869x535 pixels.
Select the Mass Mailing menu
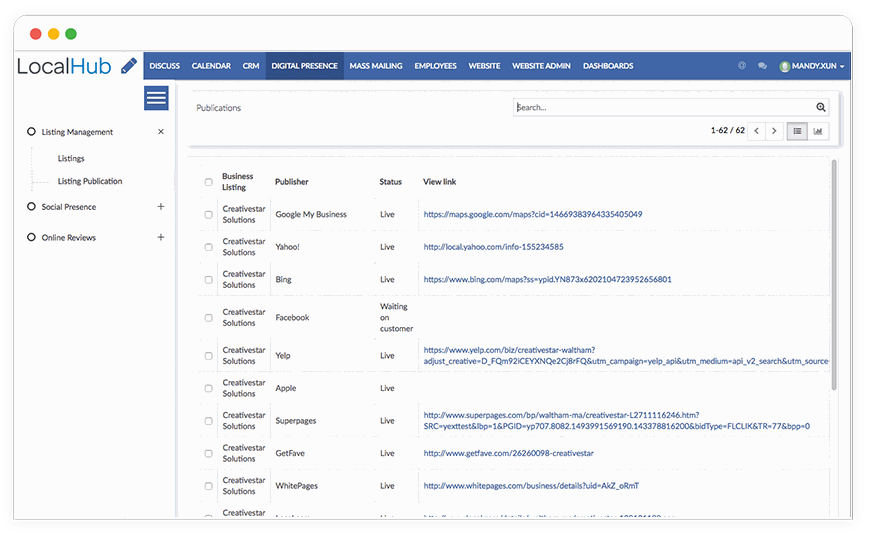pyautogui.click(x=376, y=66)
